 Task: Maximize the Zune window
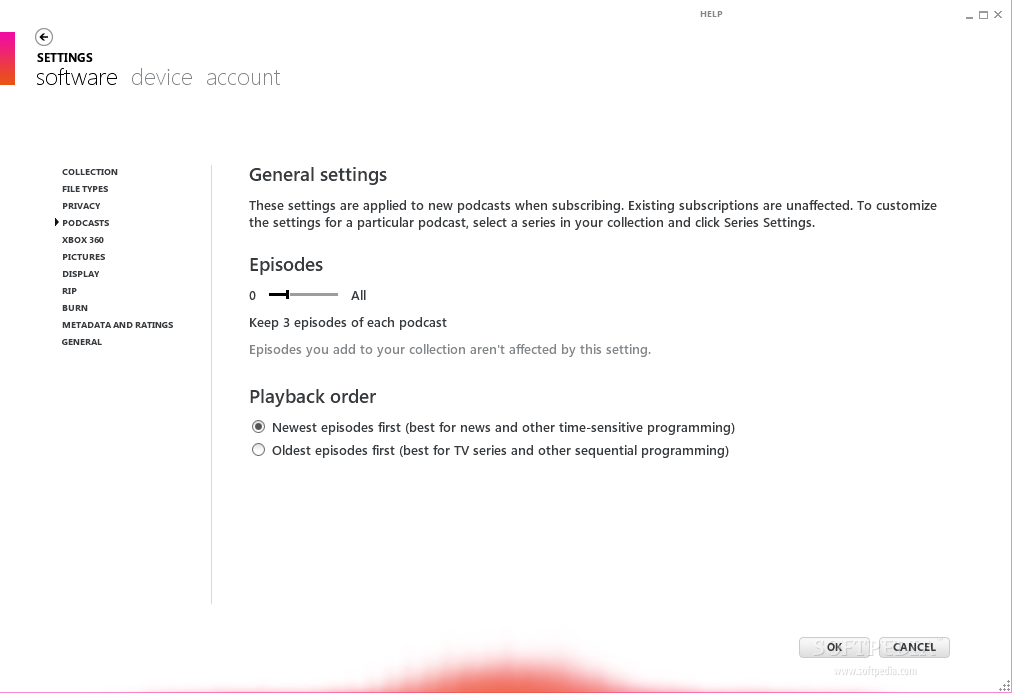(x=984, y=15)
